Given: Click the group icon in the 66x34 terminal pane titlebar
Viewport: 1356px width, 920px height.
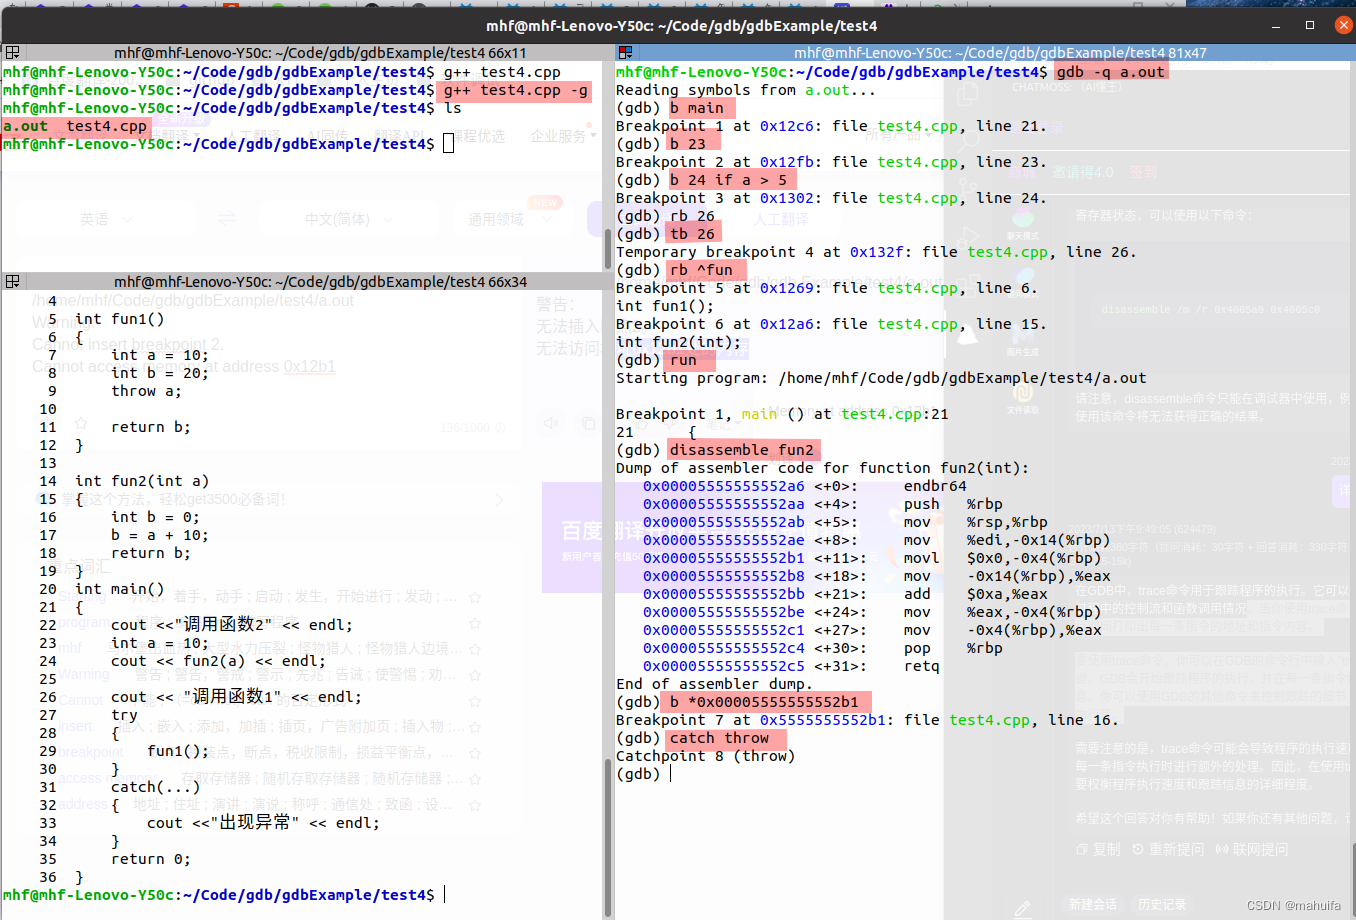Looking at the screenshot, I should point(12,282).
